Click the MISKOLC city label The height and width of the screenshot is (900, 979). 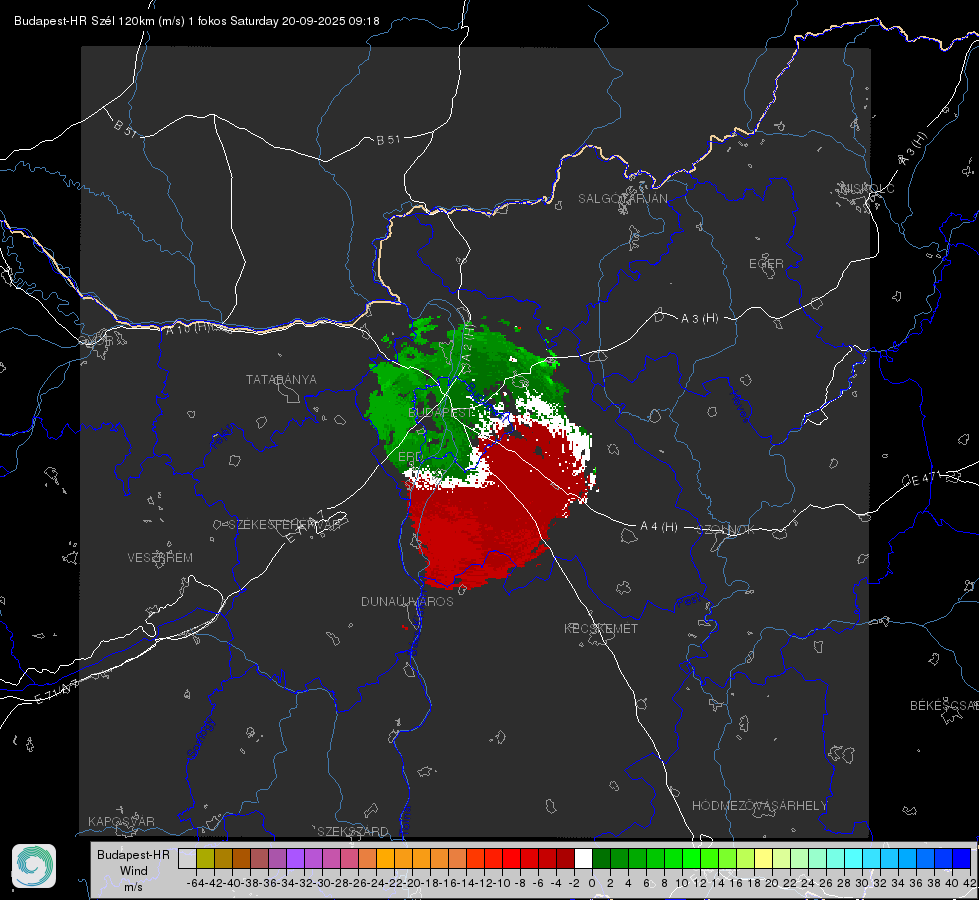coord(867,188)
